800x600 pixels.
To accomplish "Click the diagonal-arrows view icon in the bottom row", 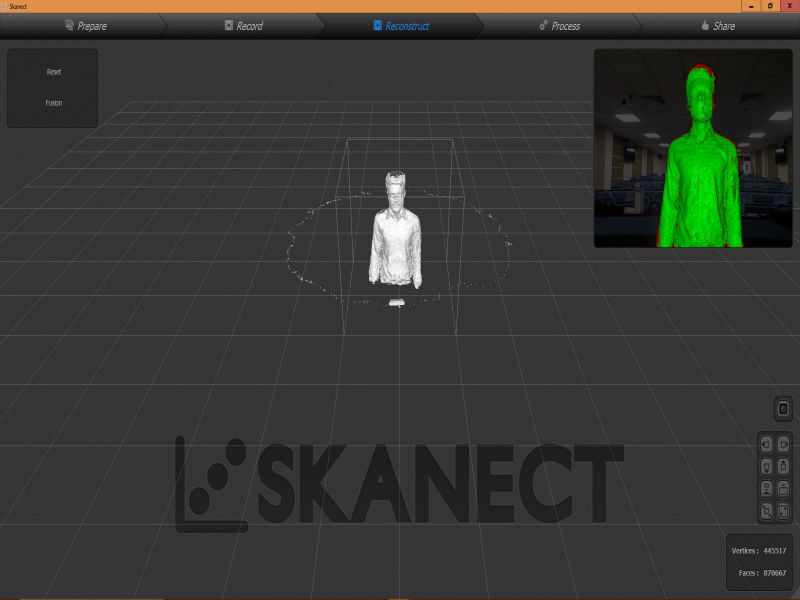I will 766,511.
